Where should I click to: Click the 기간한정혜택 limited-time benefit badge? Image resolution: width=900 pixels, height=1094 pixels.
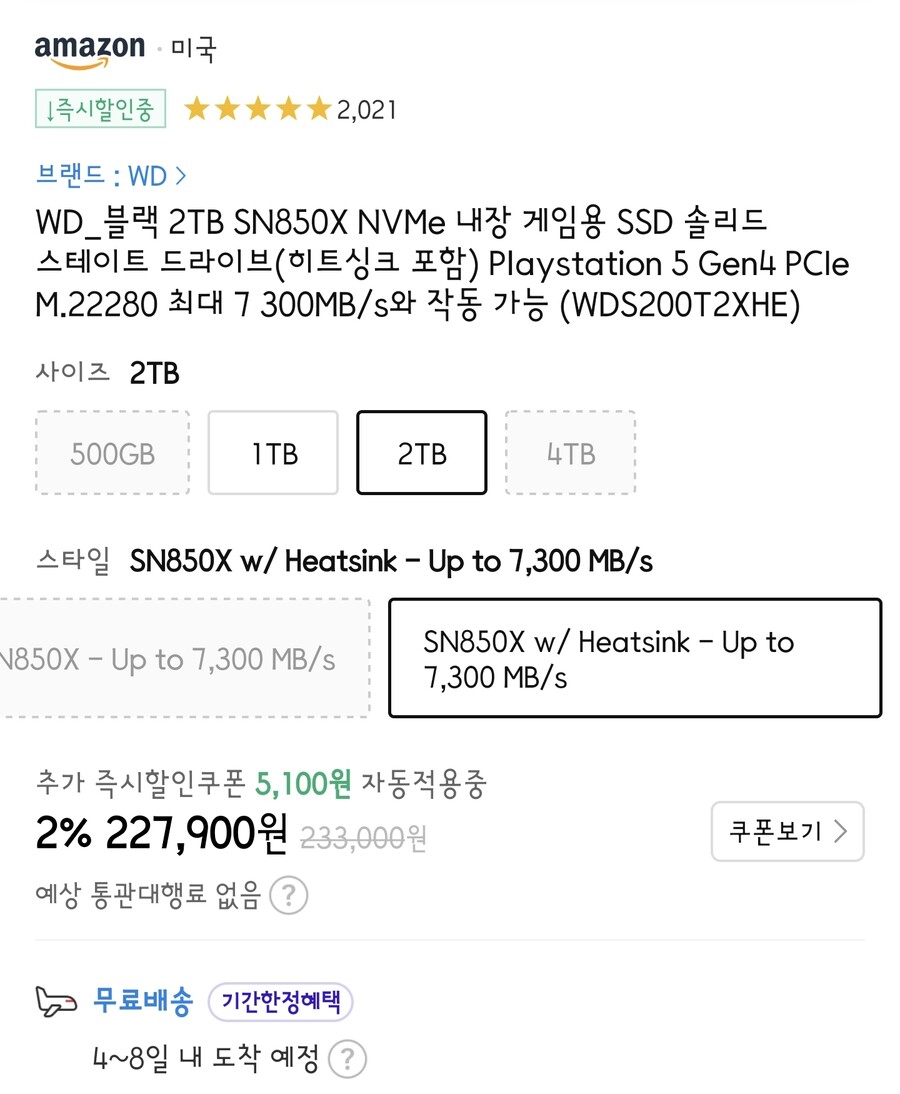tap(280, 1003)
